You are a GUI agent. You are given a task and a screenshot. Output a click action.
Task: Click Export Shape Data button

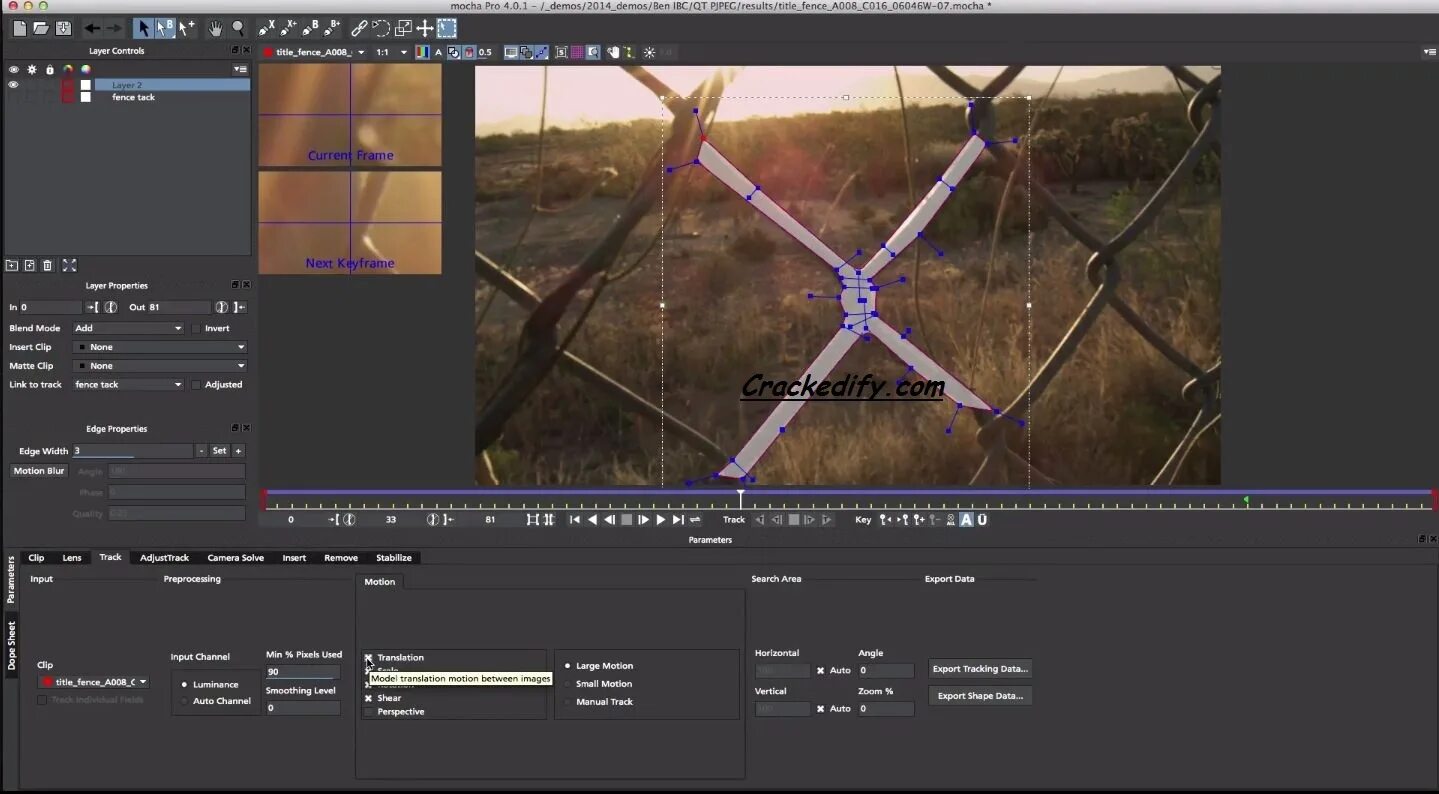click(980, 696)
